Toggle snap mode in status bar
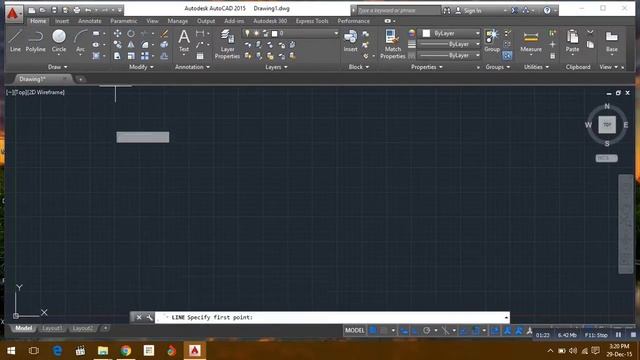This screenshot has width=640, height=360. pyautogui.click(x=384, y=331)
